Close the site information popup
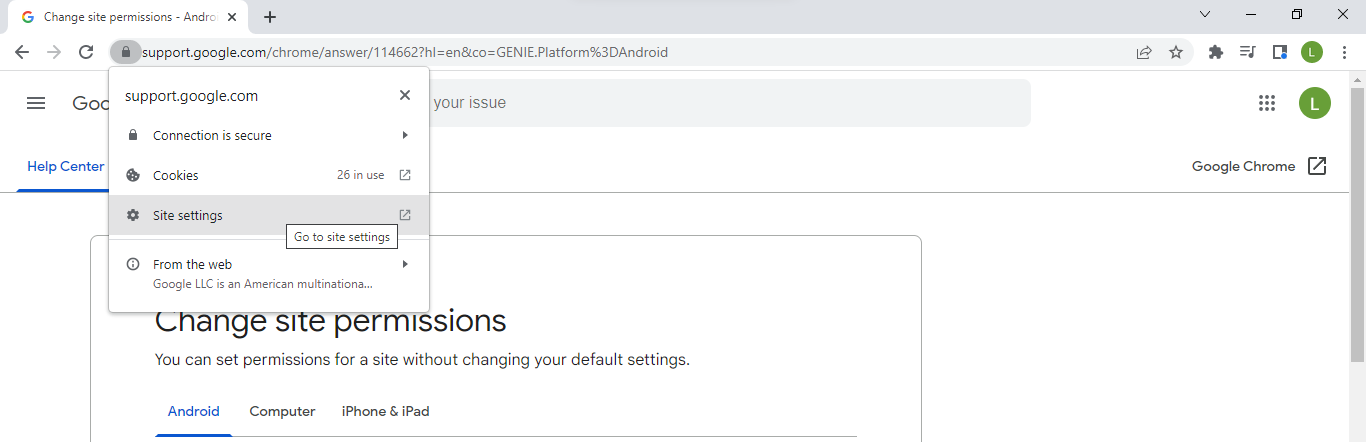Image resolution: width=1366 pixels, height=442 pixels. pyautogui.click(x=405, y=95)
